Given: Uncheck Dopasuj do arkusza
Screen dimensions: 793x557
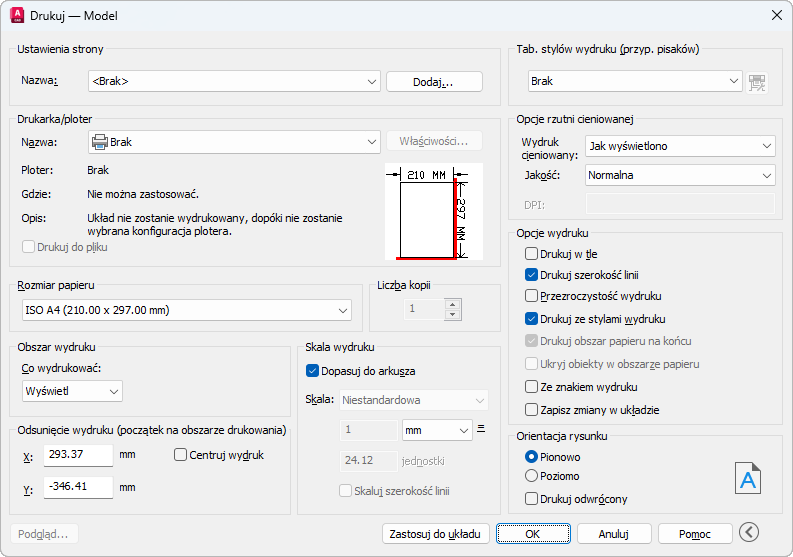Looking at the screenshot, I should click(313, 371).
